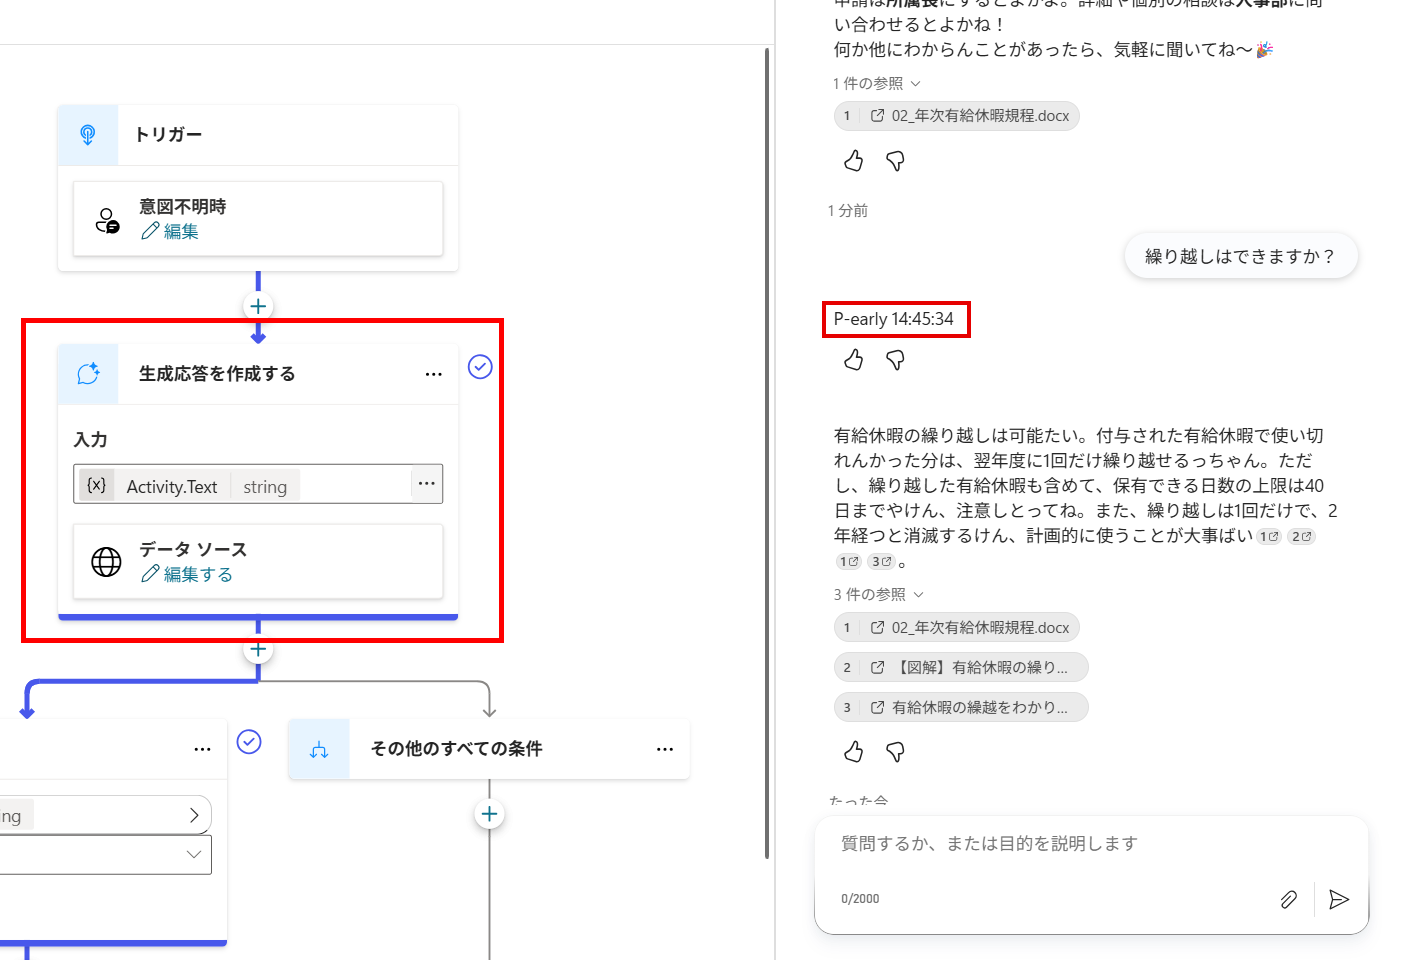Click the {x} variable icon of Activity.Text
This screenshot has height=960, width=1410.
(97, 485)
